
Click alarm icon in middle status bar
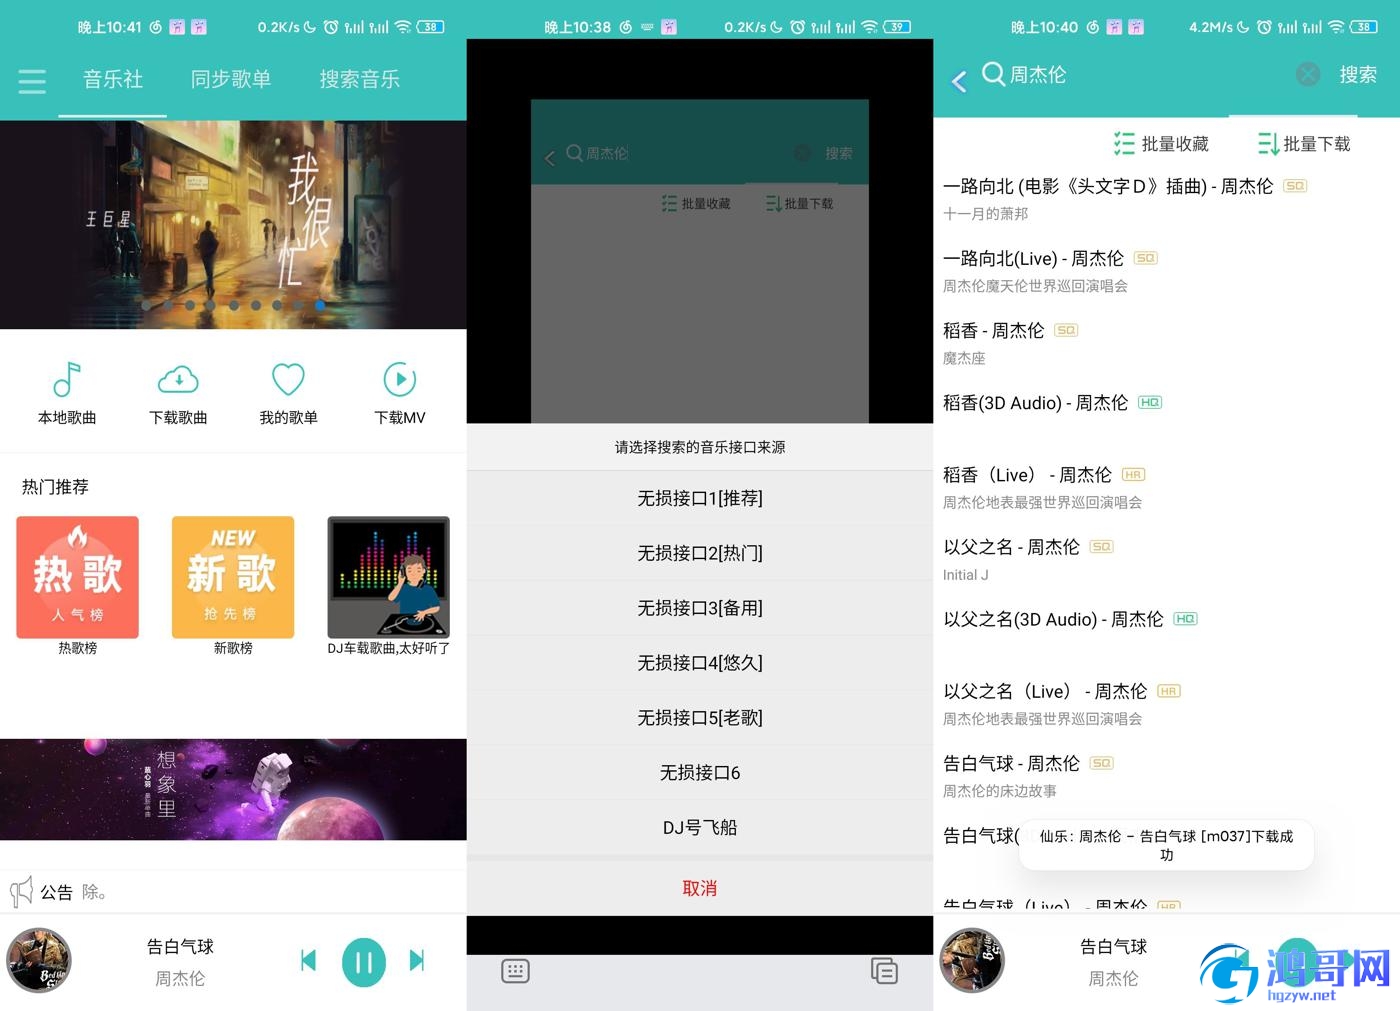pyautogui.click(x=797, y=27)
